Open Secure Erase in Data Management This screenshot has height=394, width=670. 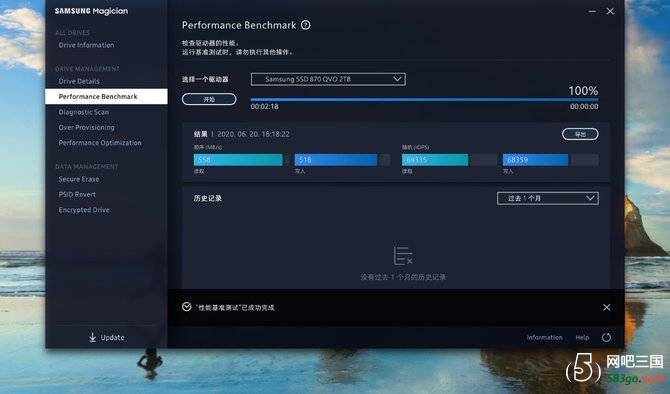point(79,179)
